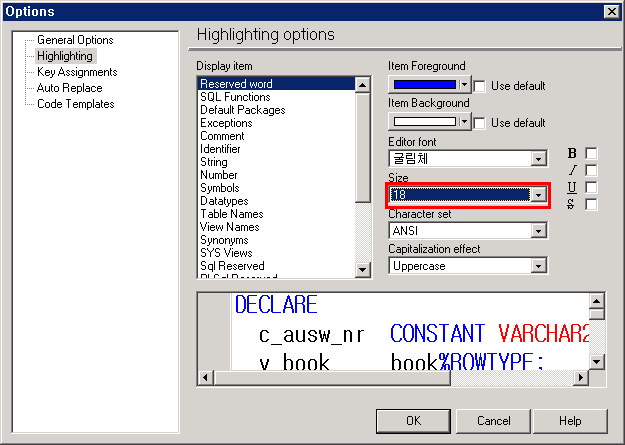Open the Size dropdown list
The width and height of the screenshot is (625, 445).
[540, 195]
